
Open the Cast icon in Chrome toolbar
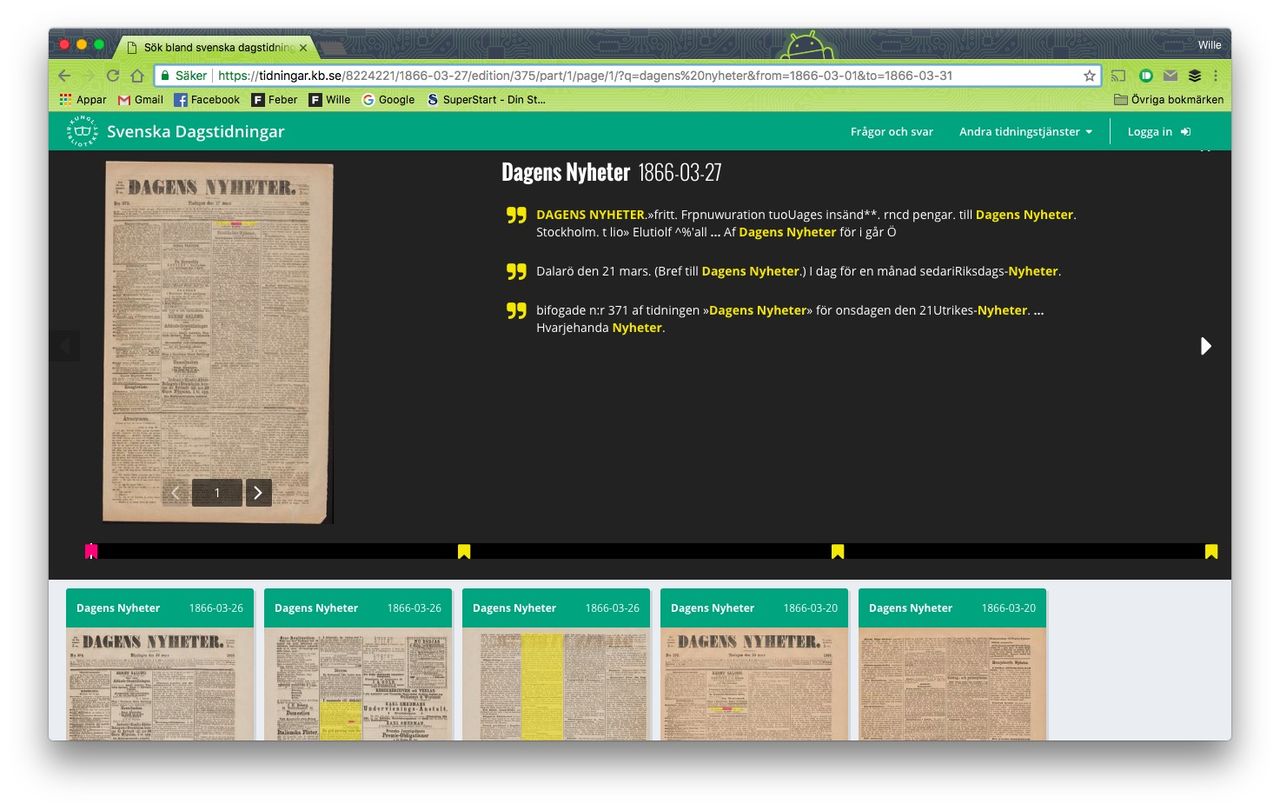click(x=1118, y=76)
